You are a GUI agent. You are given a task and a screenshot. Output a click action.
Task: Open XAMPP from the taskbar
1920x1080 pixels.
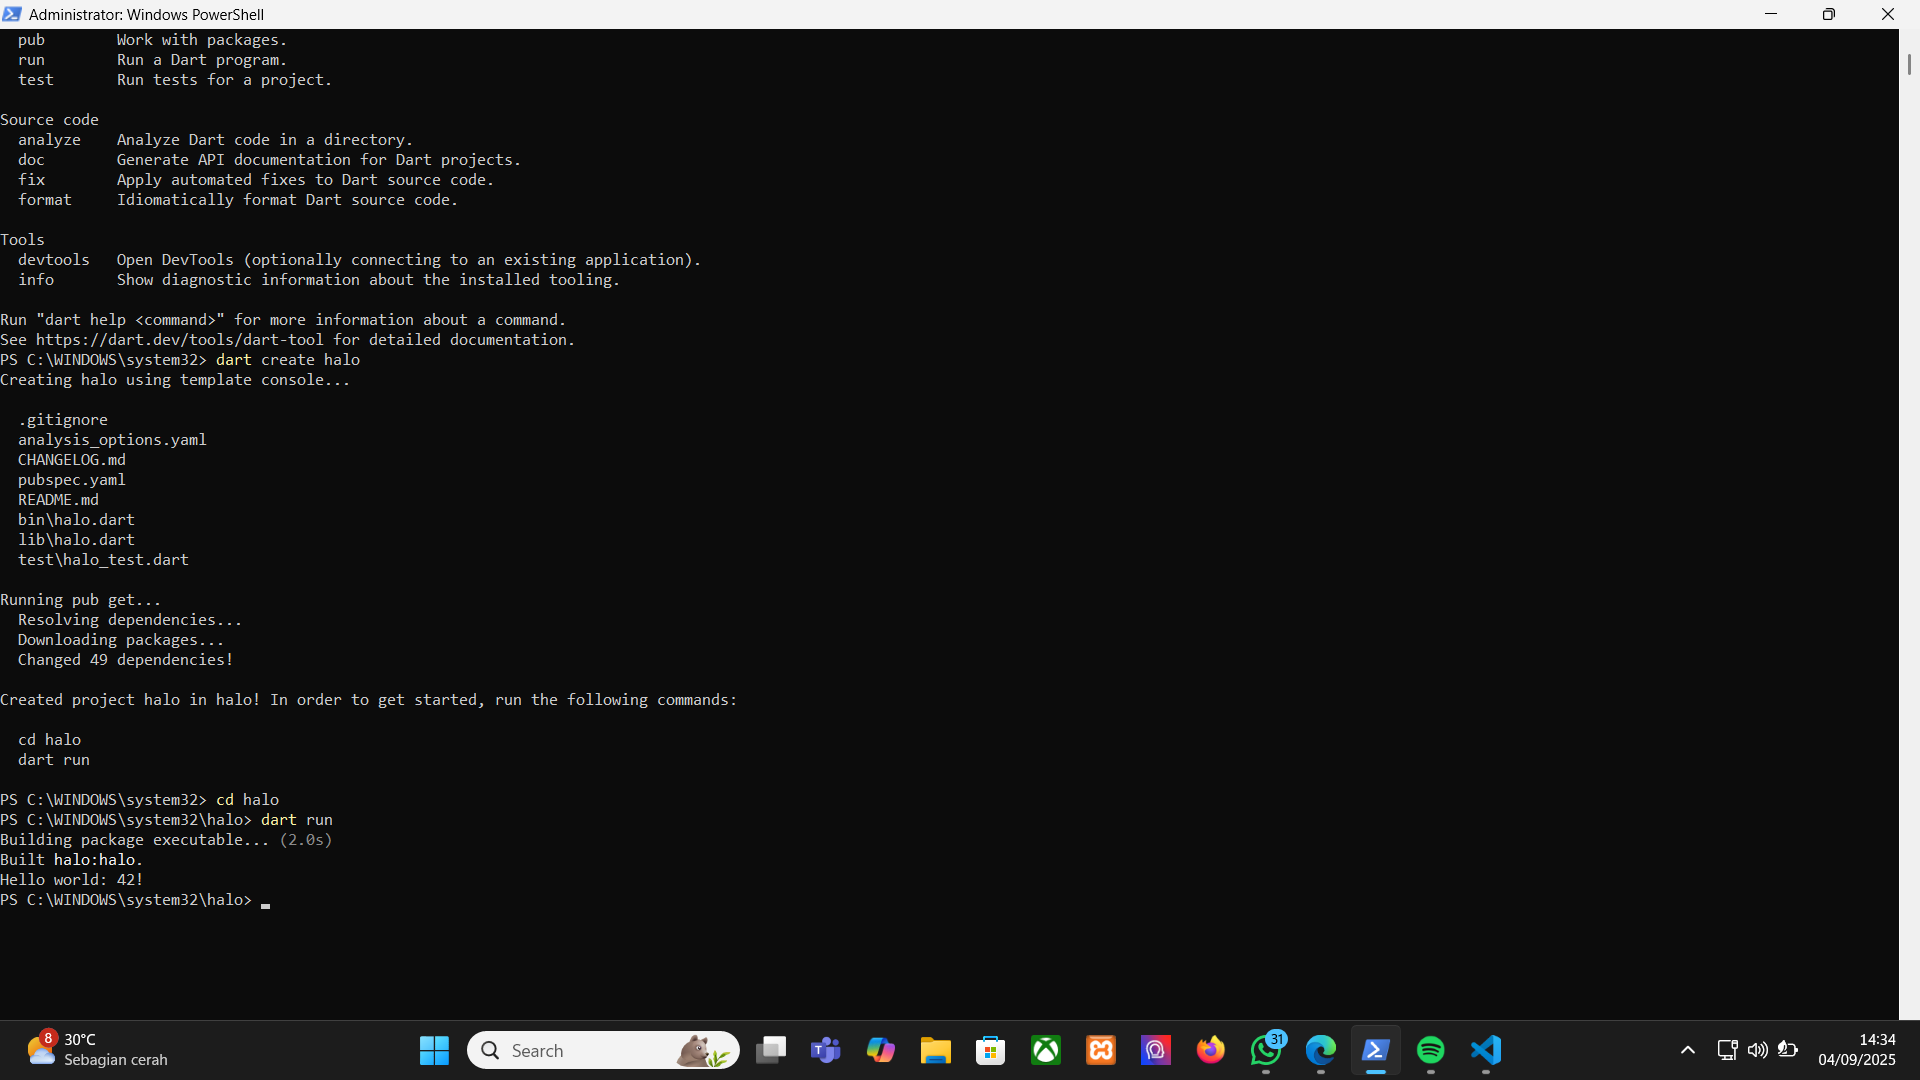pos(1101,1050)
